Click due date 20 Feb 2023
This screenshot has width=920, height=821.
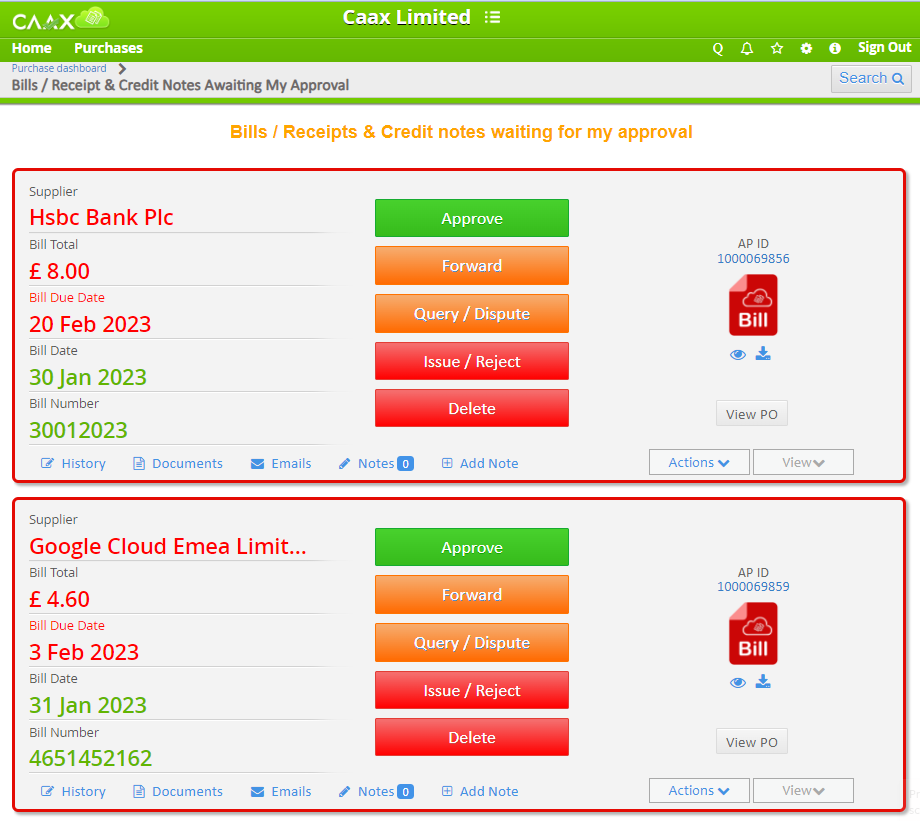point(90,324)
